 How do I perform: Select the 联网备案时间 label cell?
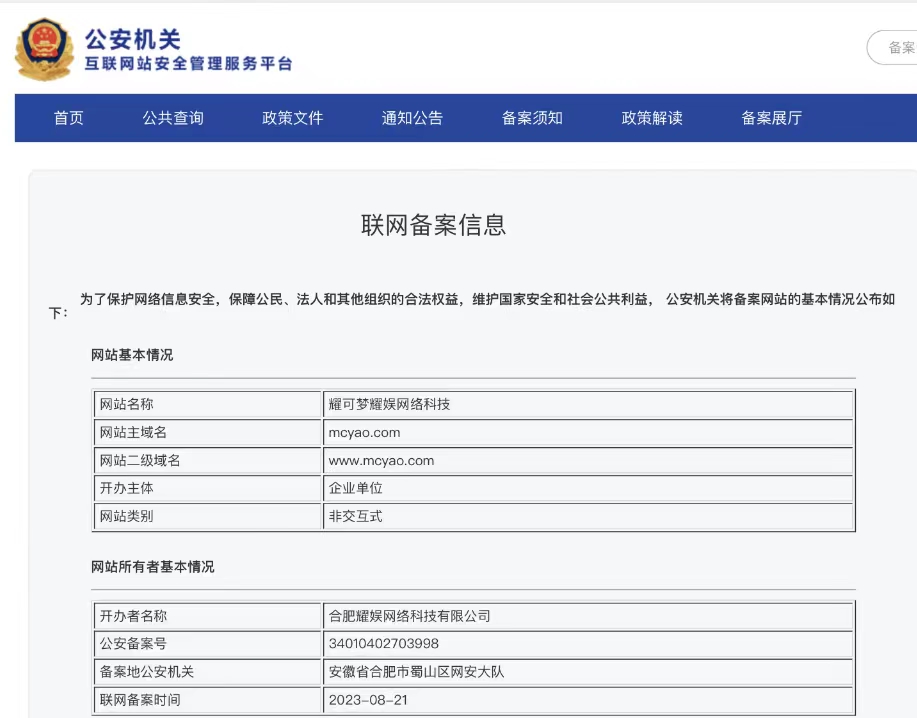208,700
